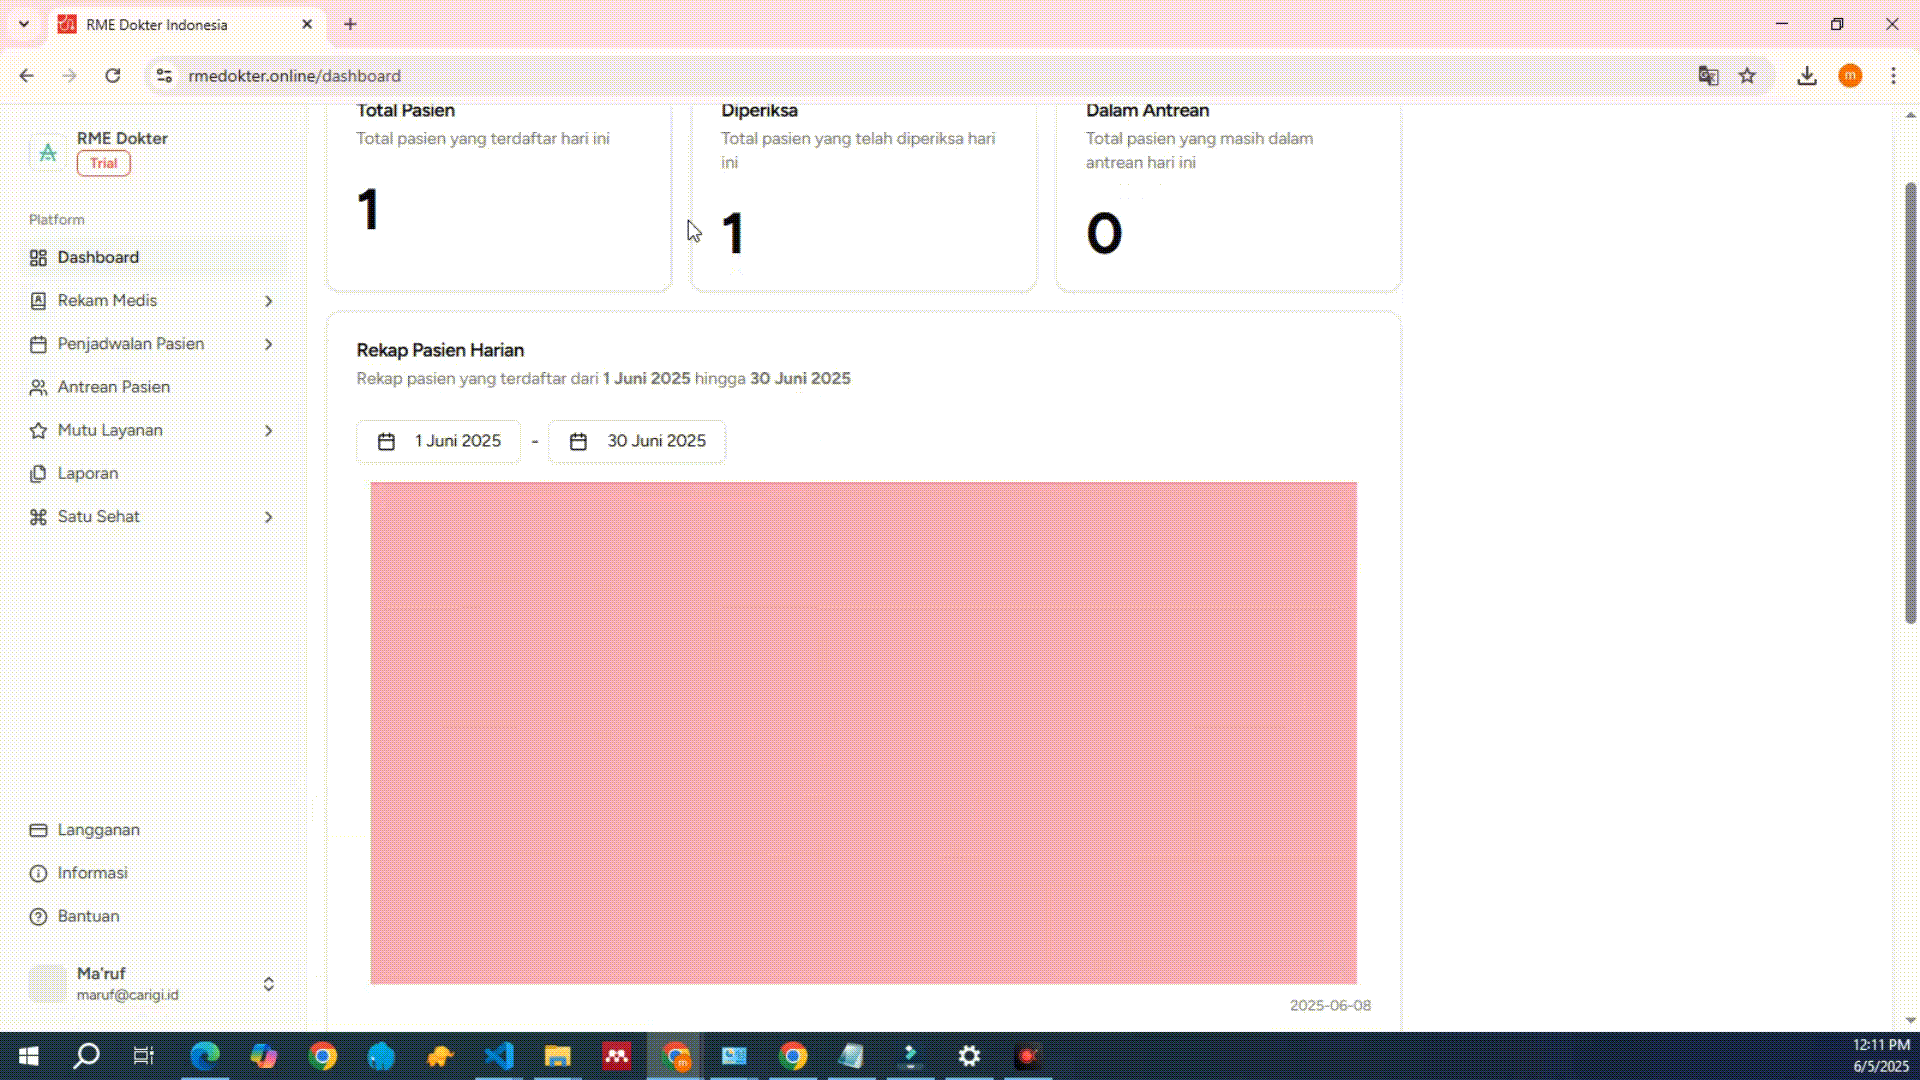
Task: Click the Dashboard grid icon in sidebar
Action: pos(38,258)
